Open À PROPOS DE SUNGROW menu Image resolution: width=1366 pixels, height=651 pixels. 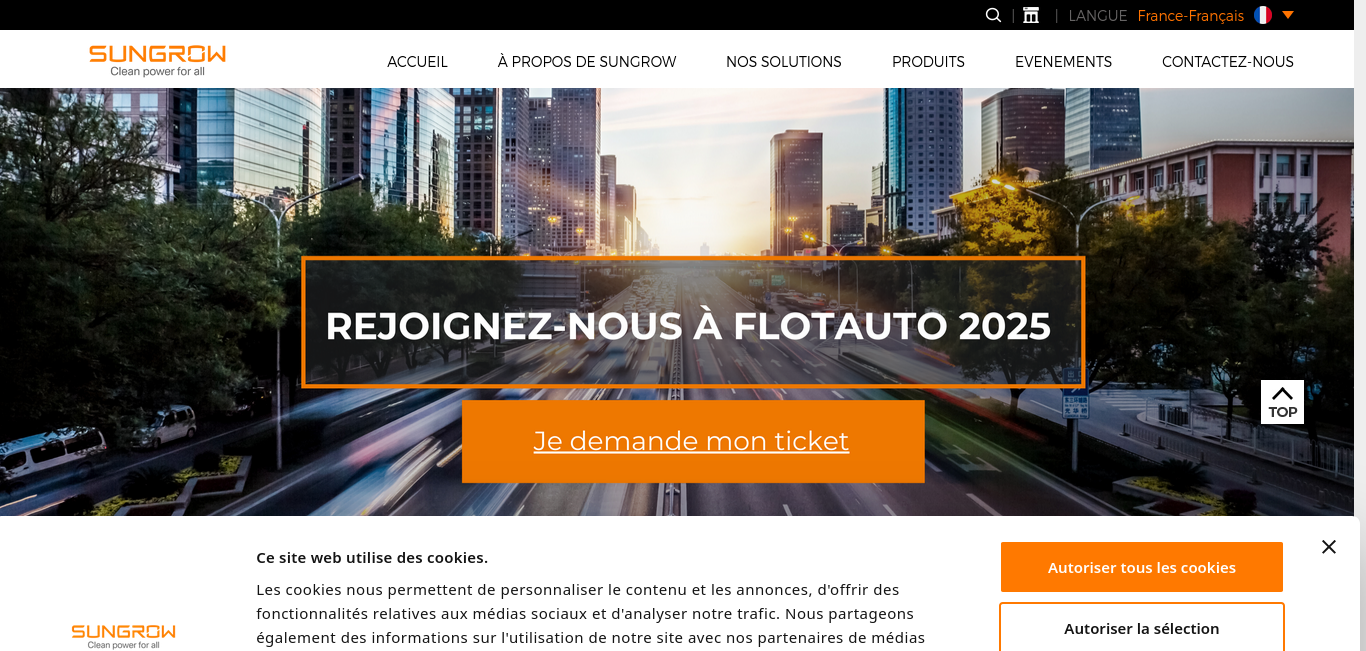coord(587,62)
